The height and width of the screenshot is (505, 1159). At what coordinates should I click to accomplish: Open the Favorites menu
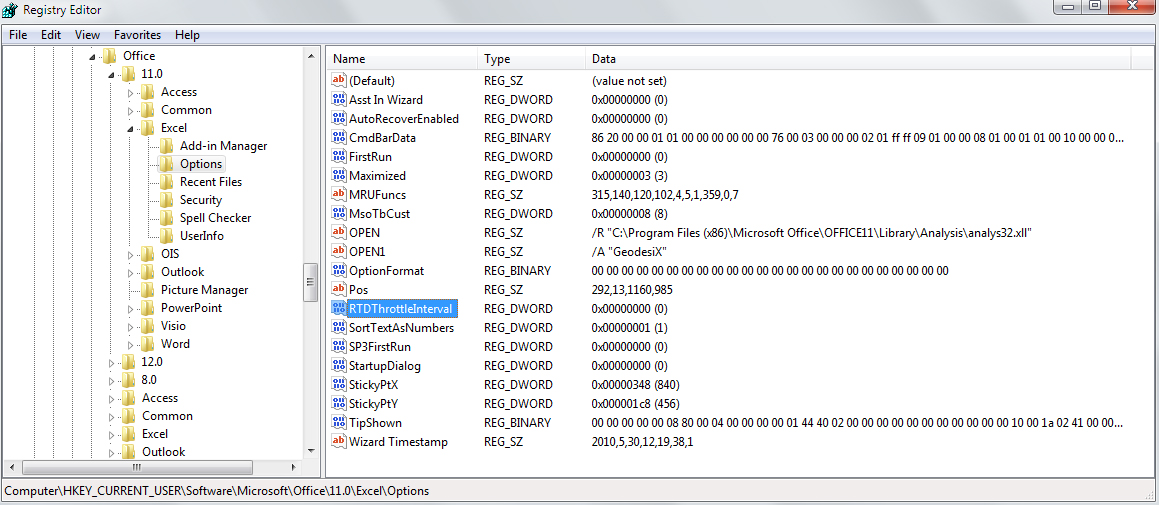pyautogui.click(x=137, y=35)
